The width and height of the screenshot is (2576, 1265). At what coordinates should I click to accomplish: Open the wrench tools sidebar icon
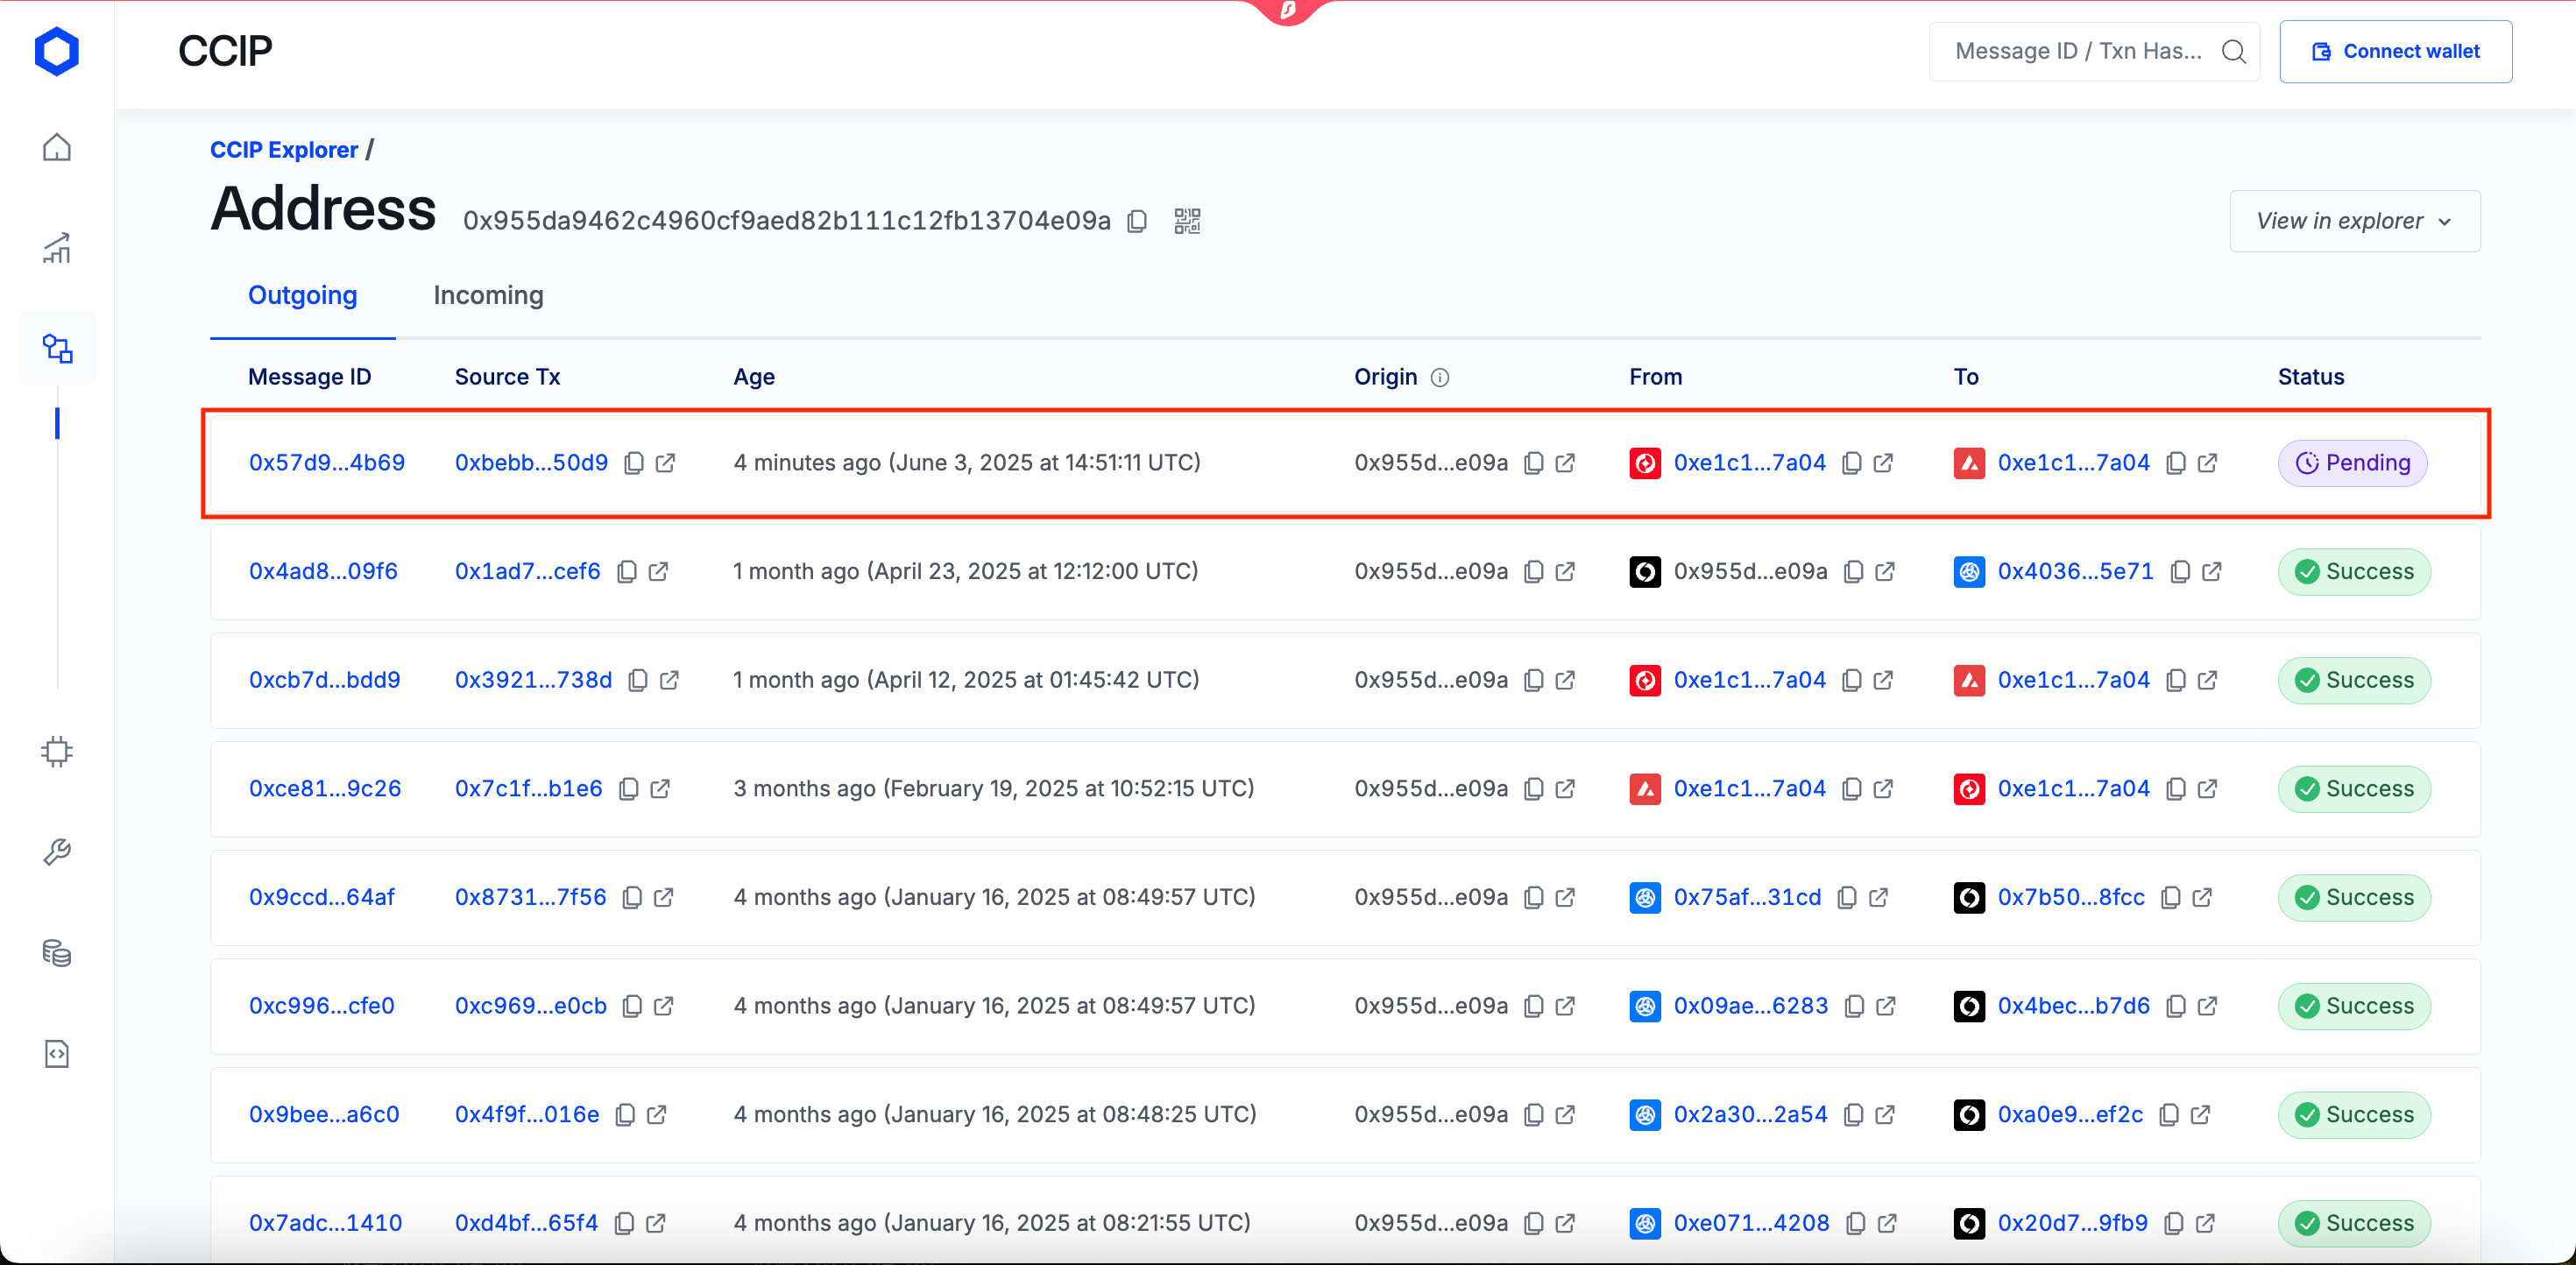(x=57, y=852)
